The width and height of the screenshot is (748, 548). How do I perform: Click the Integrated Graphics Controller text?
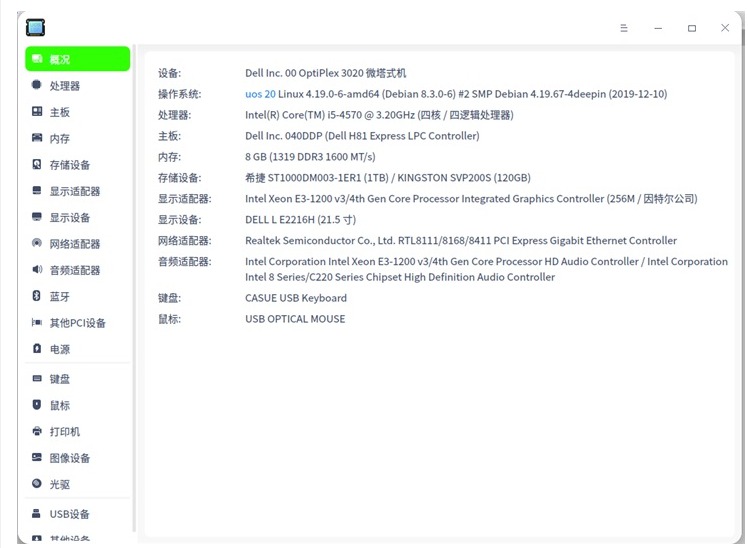471,199
